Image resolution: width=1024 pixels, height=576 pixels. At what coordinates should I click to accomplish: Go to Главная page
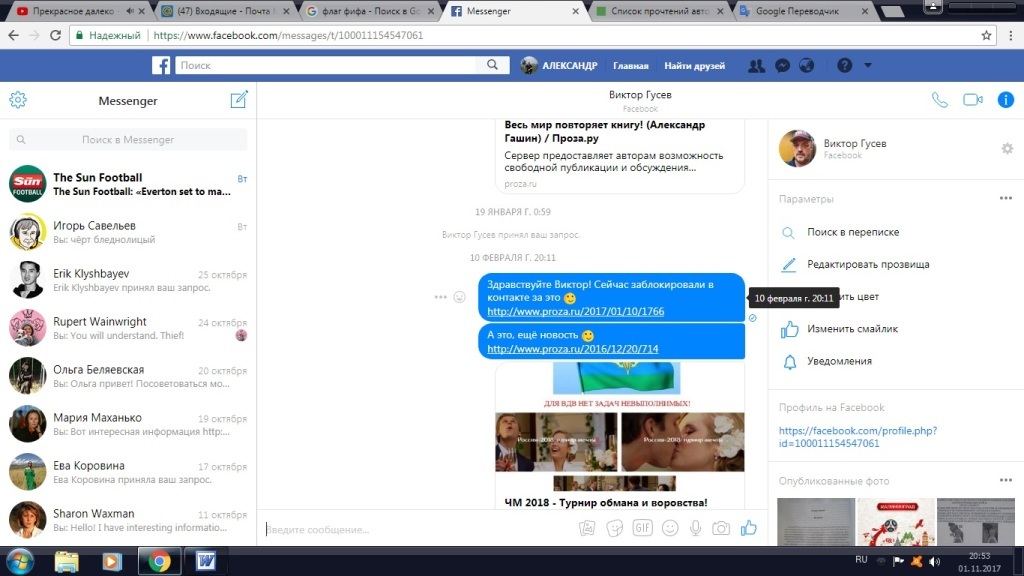tap(631, 65)
